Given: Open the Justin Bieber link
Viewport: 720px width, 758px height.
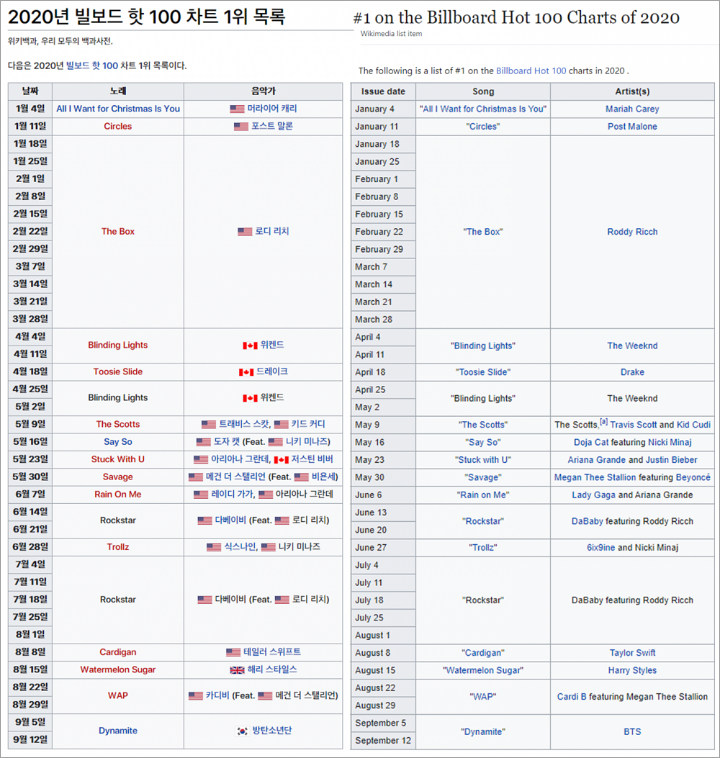Looking at the screenshot, I should pos(671,460).
